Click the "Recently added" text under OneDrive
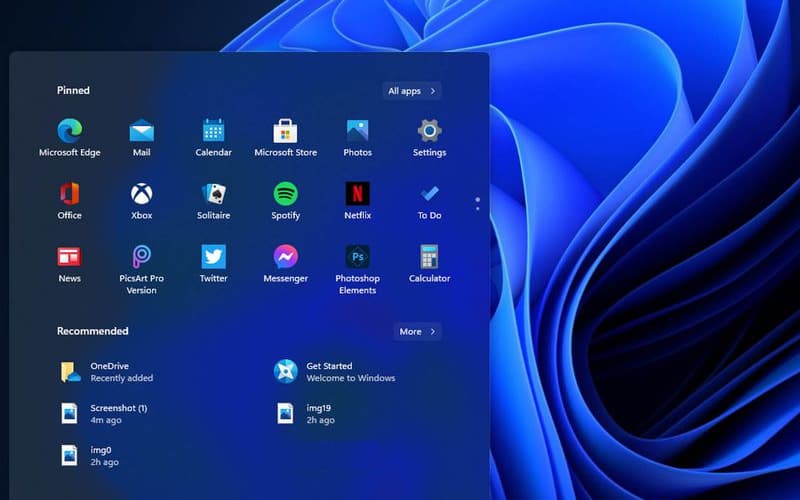The width and height of the screenshot is (800, 500). (x=121, y=378)
